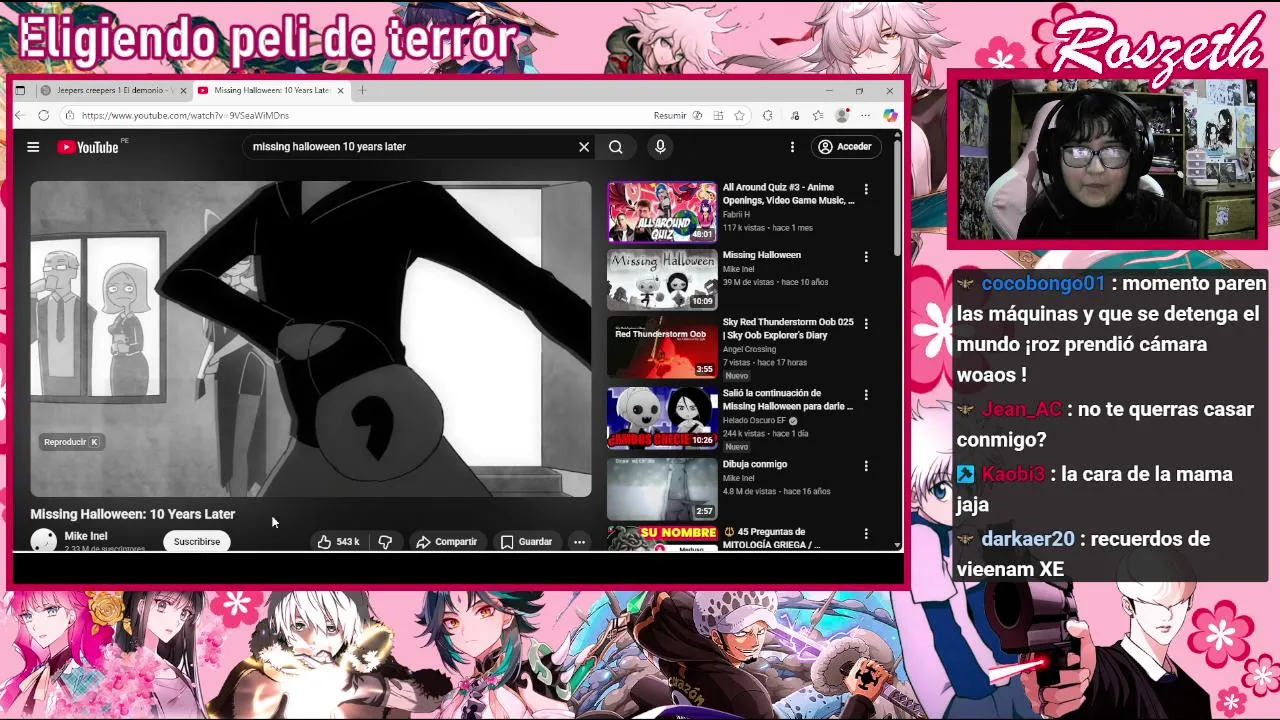The image size is (1280, 720).
Task: Open the split screen icon in address bar
Action: click(718, 116)
